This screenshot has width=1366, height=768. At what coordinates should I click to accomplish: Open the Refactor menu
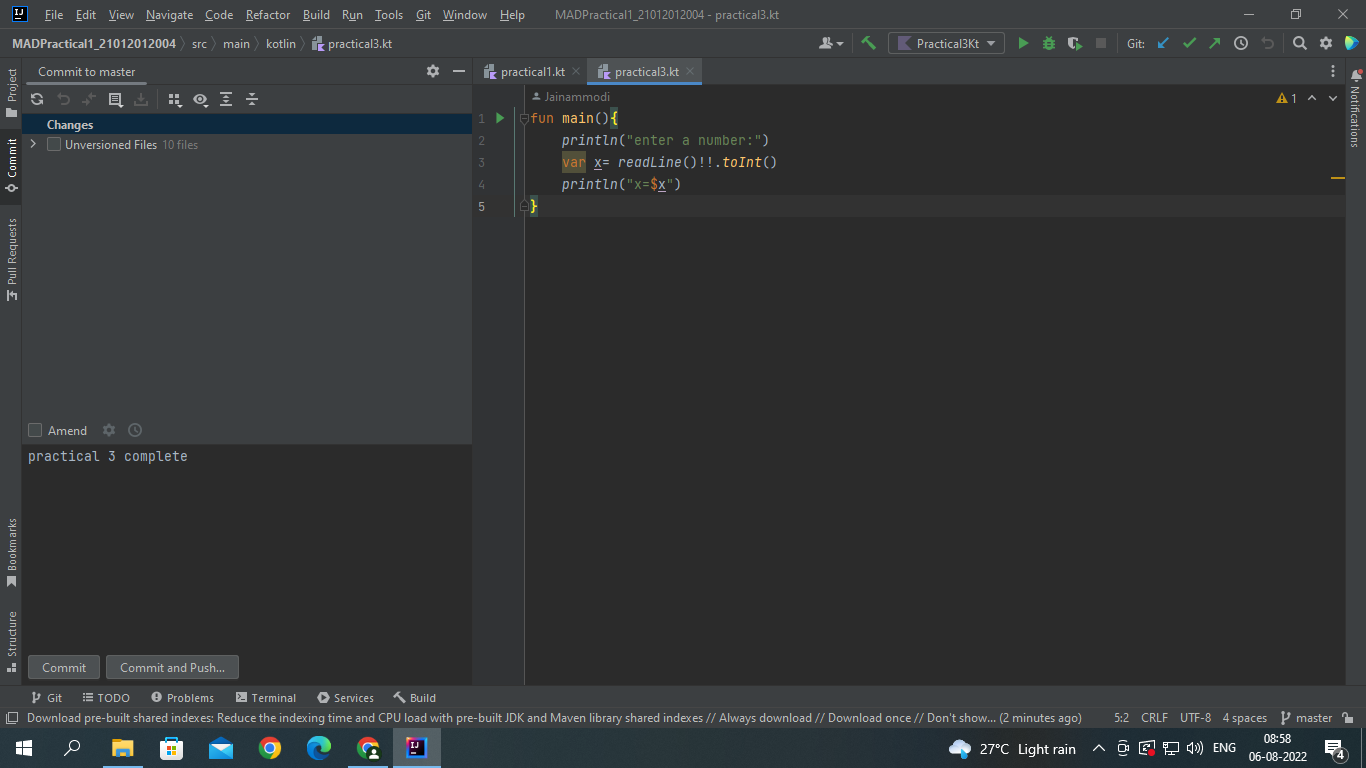[268, 15]
